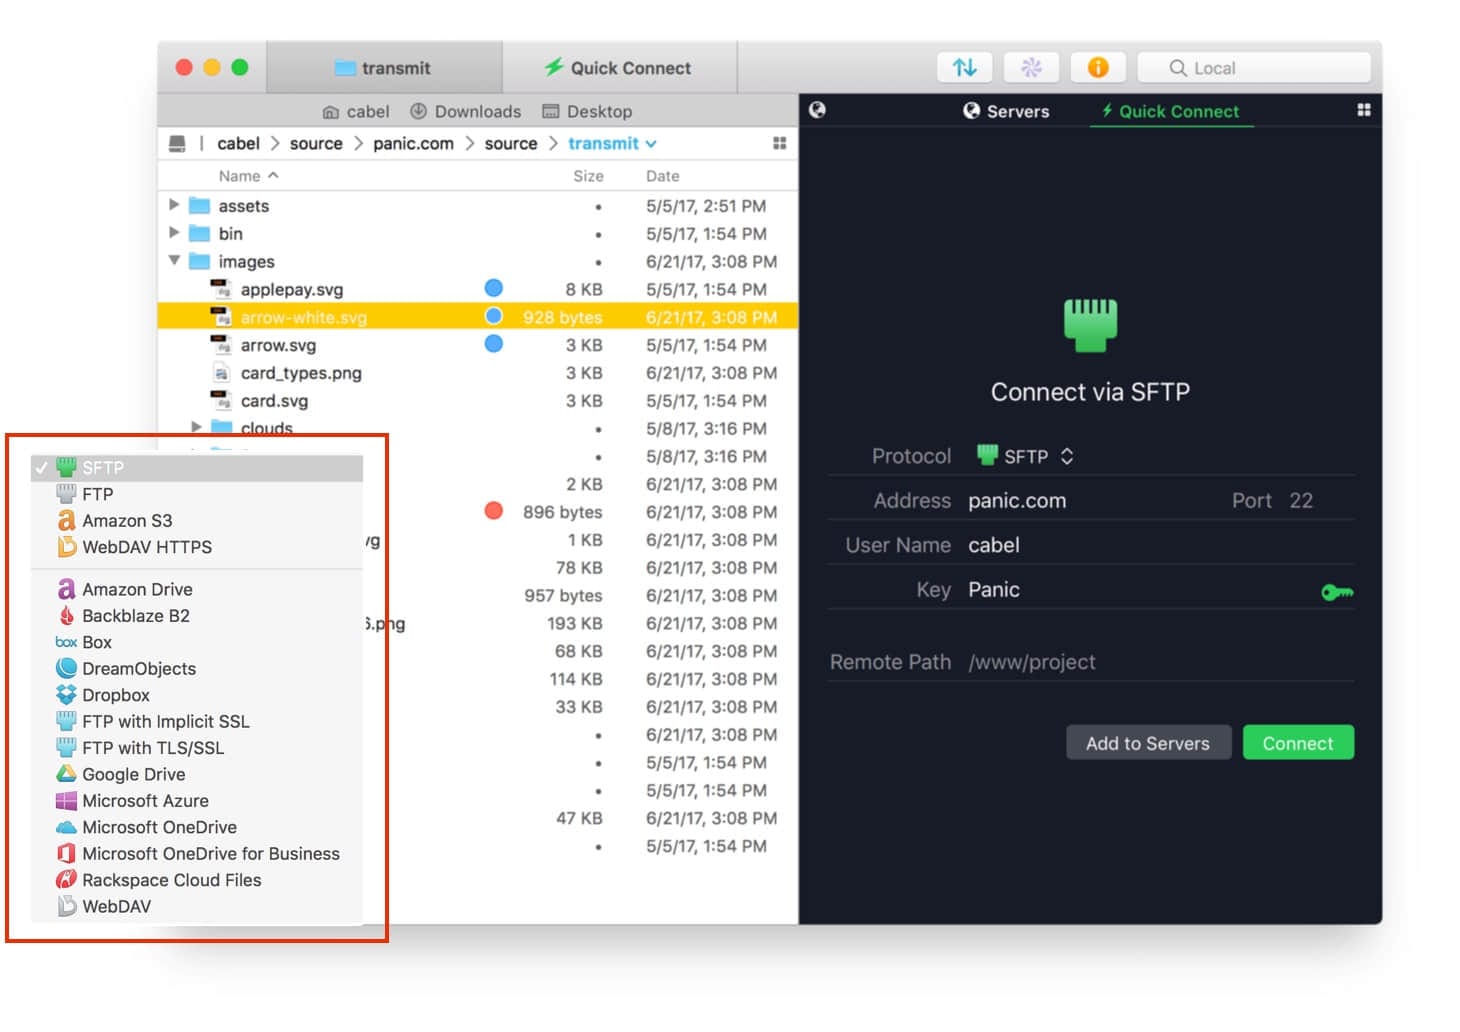Click the DreamObjects globe icon
The height and width of the screenshot is (1032, 1460).
tap(66, 668)
